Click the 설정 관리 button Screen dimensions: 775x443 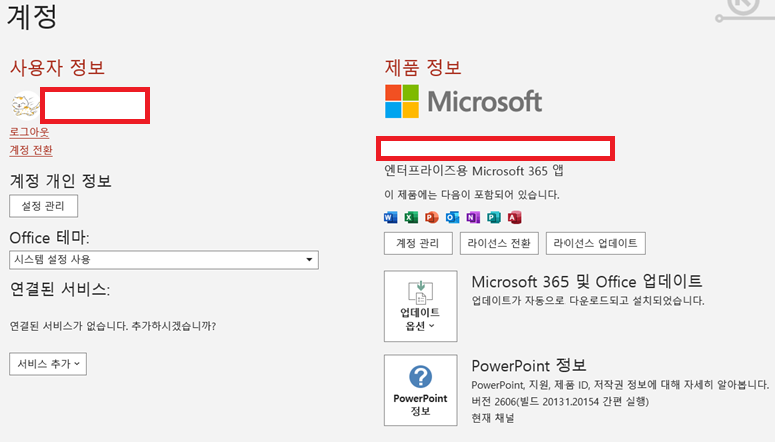coord(43,206)
